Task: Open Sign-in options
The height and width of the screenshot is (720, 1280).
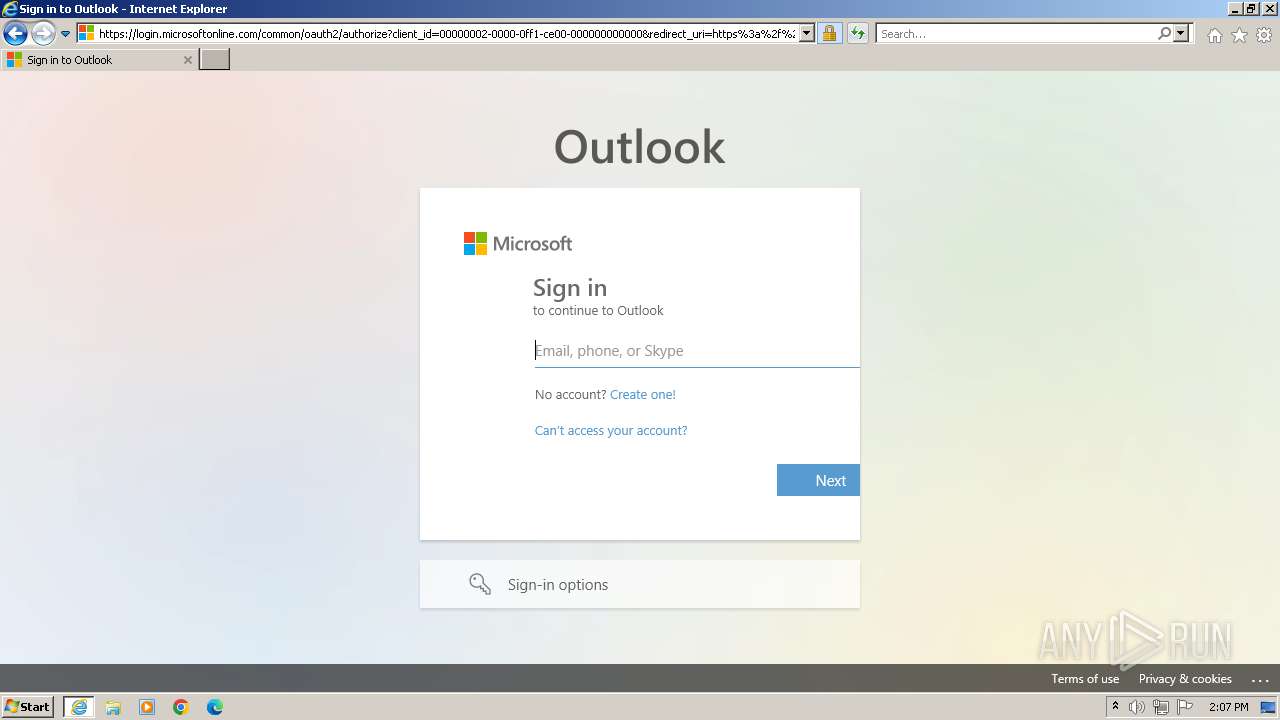Action: coord(640,584)
